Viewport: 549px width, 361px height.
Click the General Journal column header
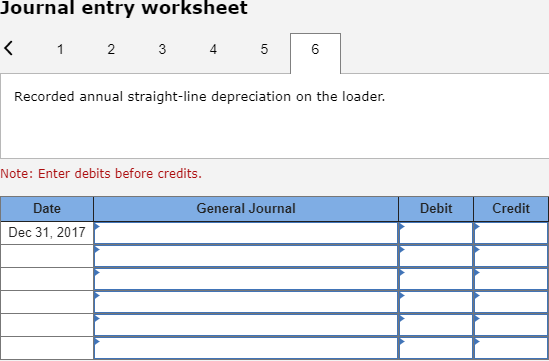coord(246,209)
